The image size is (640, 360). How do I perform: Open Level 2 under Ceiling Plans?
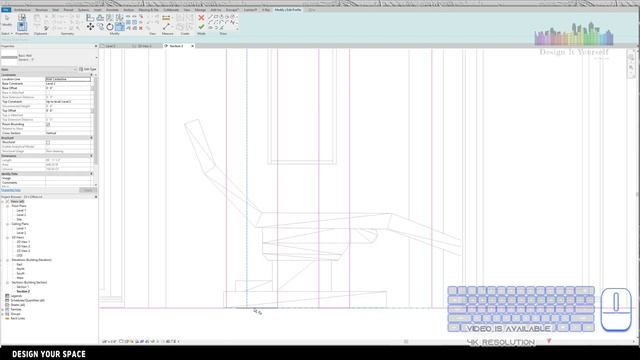tap(21, 233)
